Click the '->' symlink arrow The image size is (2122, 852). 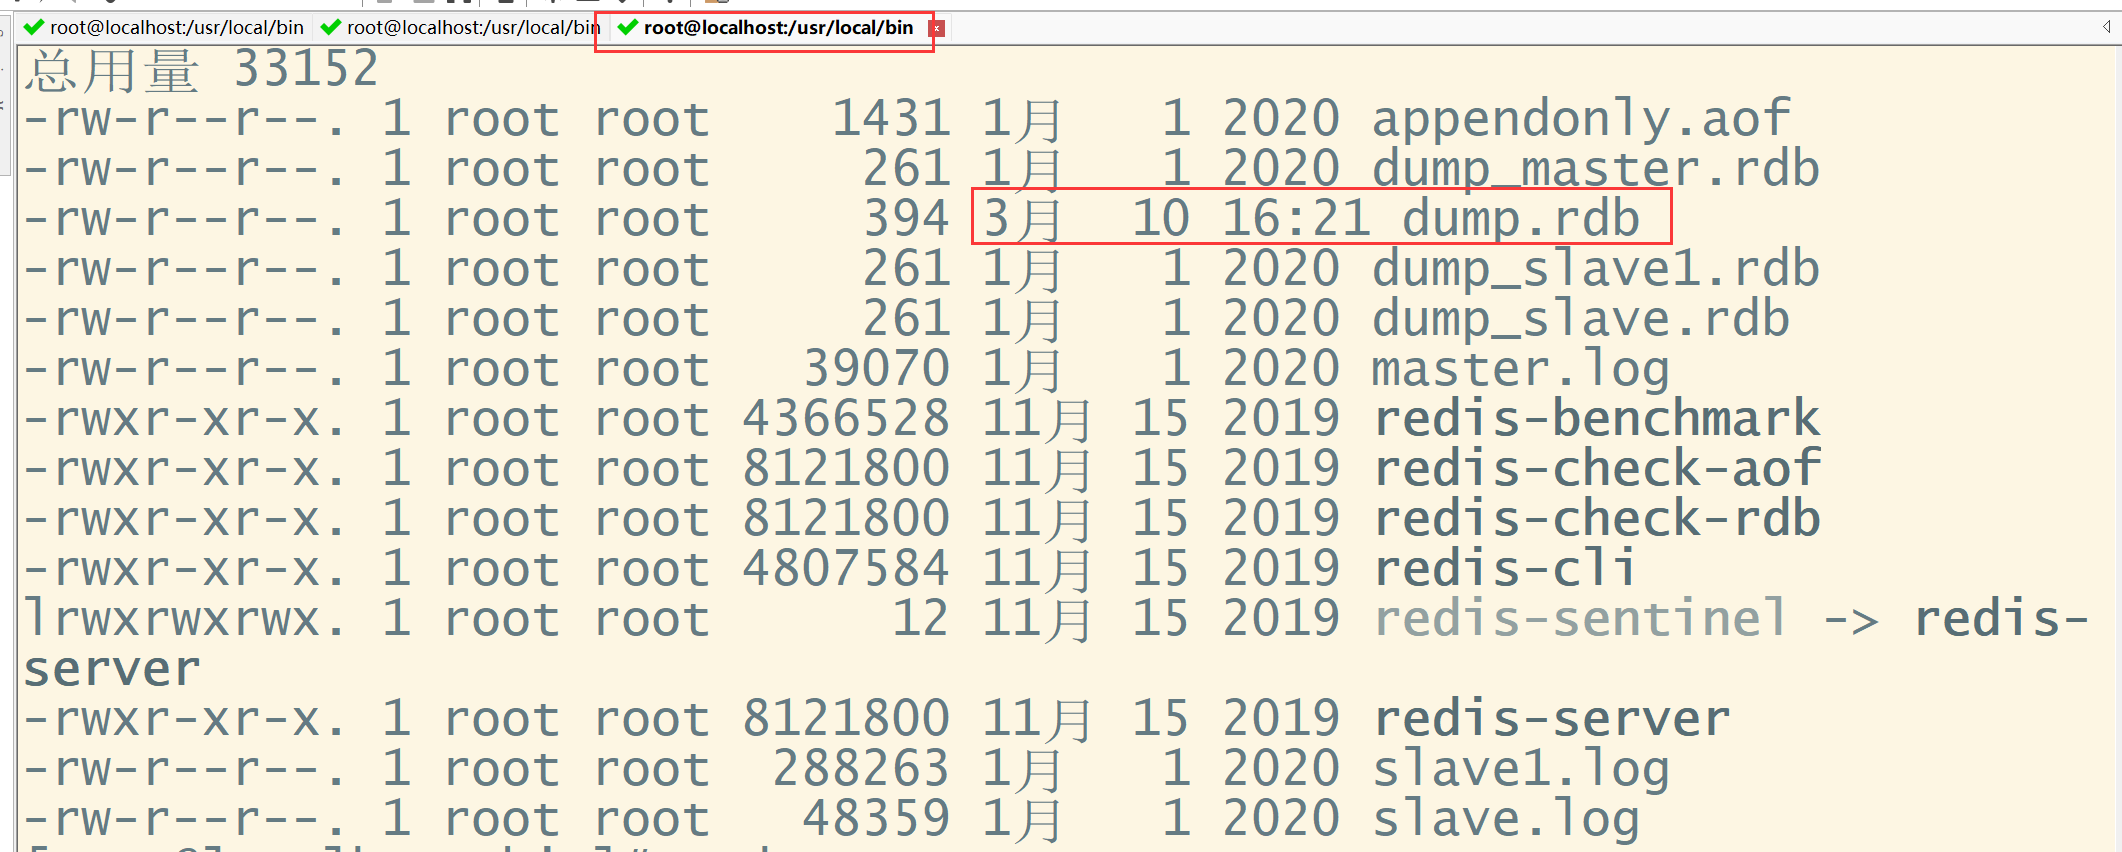point(1850,621)
